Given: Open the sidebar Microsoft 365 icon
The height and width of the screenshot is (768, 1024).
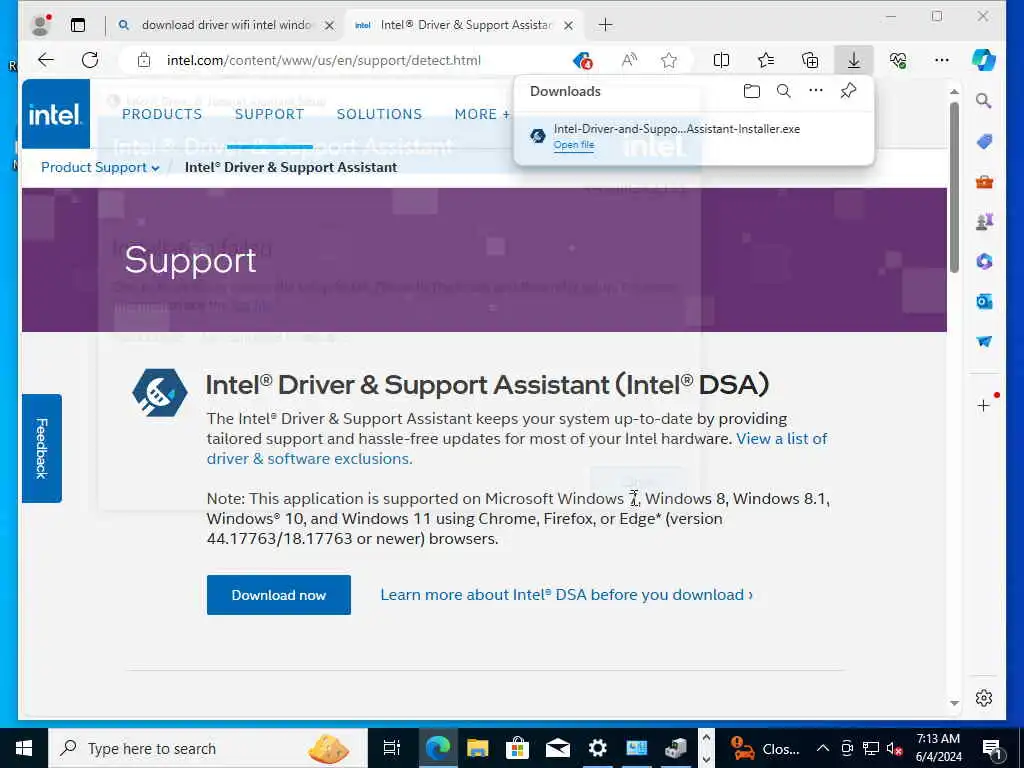Looking at the screenshot, I should click(984, 261).
